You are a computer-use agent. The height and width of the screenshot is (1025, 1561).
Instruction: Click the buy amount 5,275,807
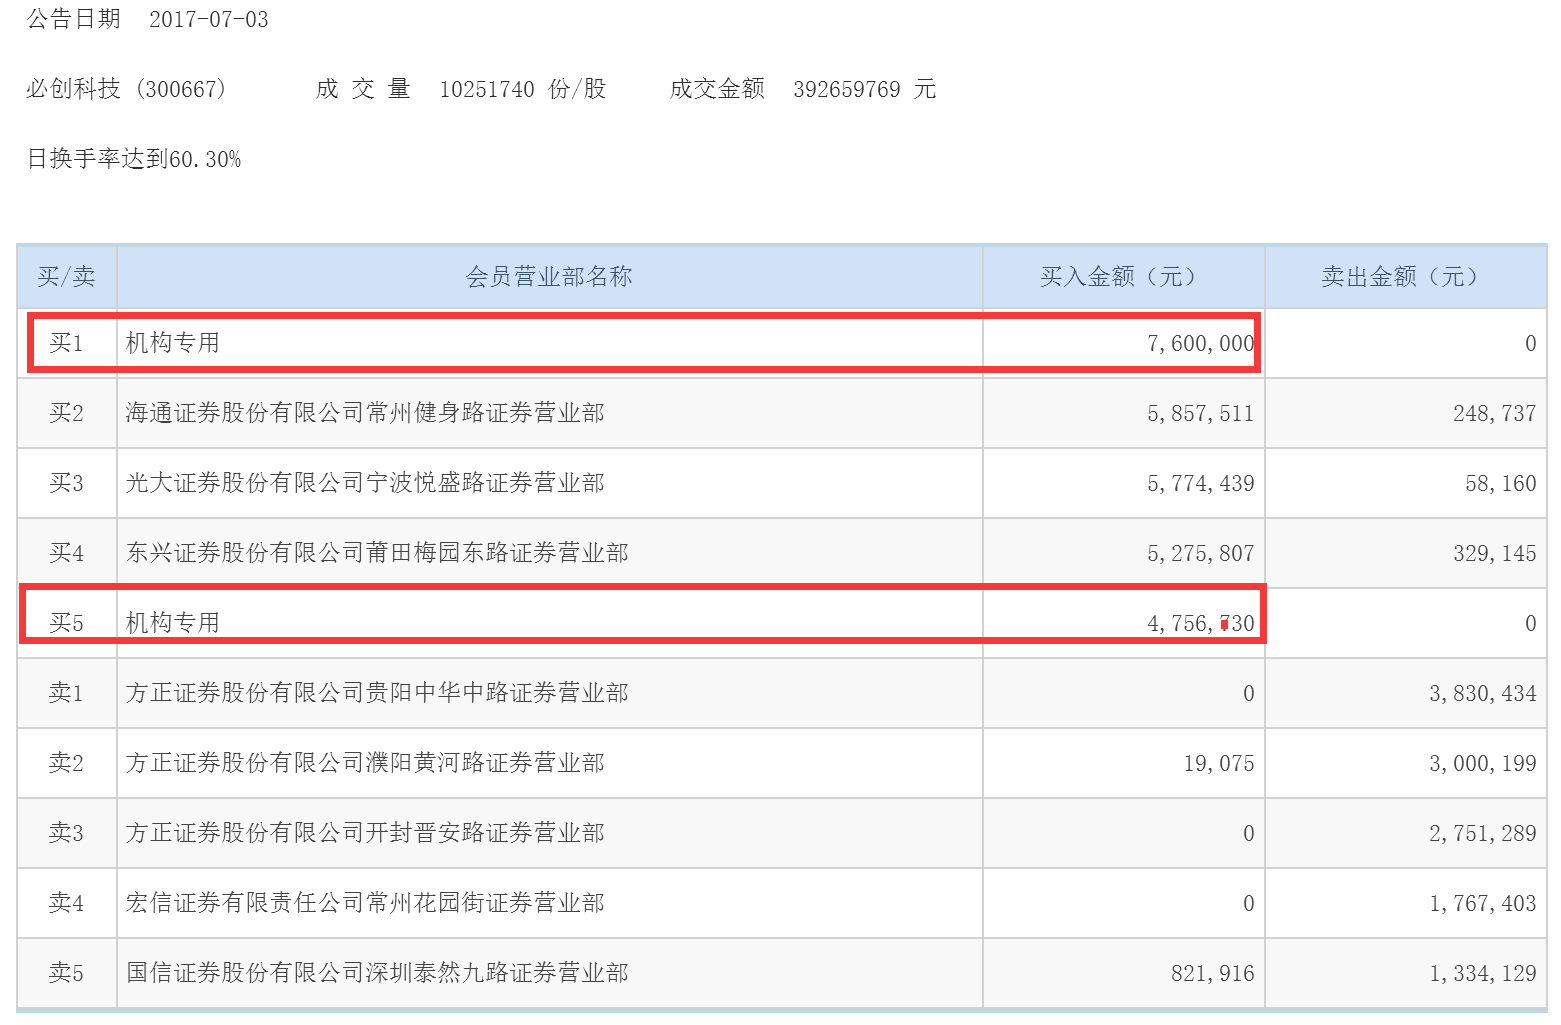[x=1200, y=554]
